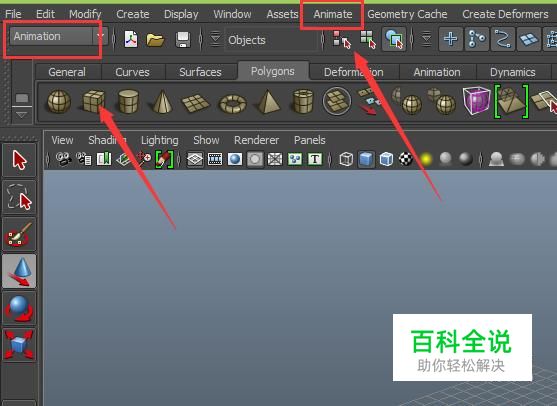Image resolution: width=557 pixels, height=406 pixels.
Task: Open the viewport Panels menu
Action: point(309,140)
